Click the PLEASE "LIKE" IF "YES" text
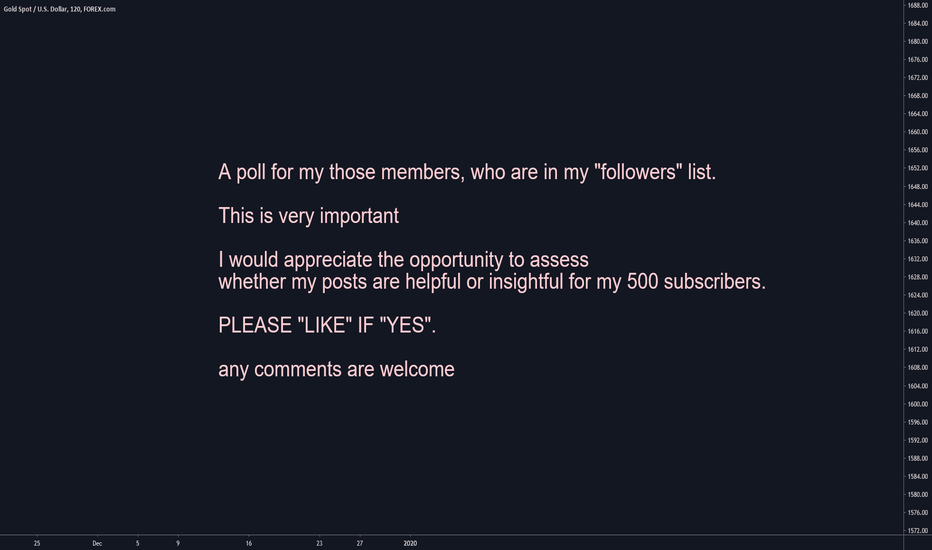Screen dimensions: 932x550 [328, 326]
